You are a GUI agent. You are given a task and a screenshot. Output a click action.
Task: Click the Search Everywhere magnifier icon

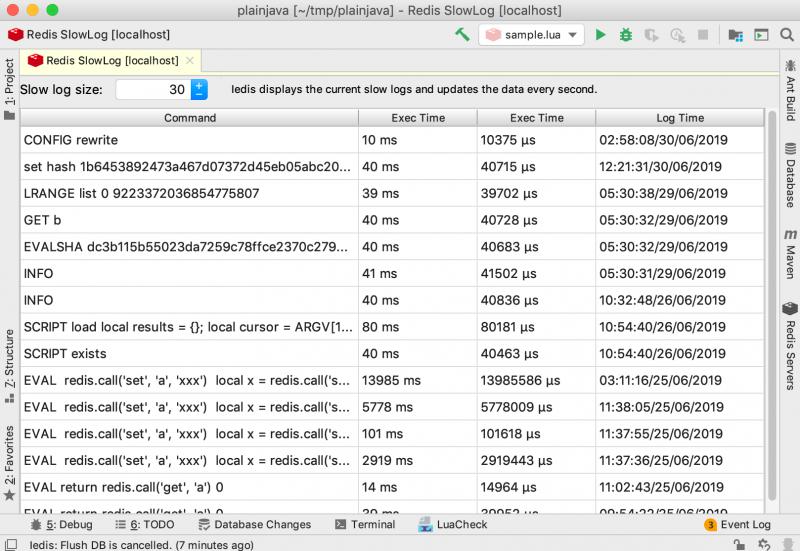[x=785, y=34]
